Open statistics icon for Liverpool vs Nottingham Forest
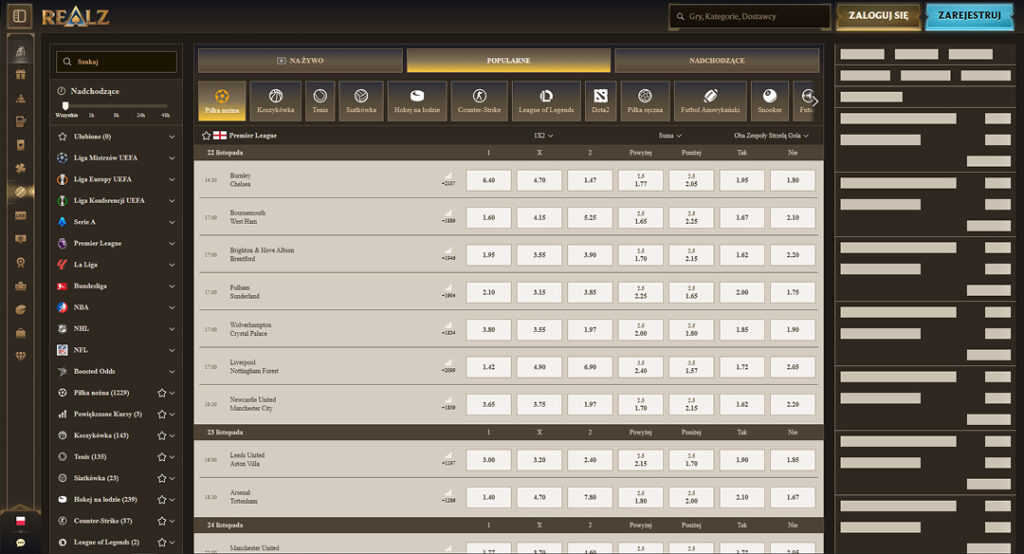Image resolution: width=1024 pixels, height=554 pixels. [449, 363]
